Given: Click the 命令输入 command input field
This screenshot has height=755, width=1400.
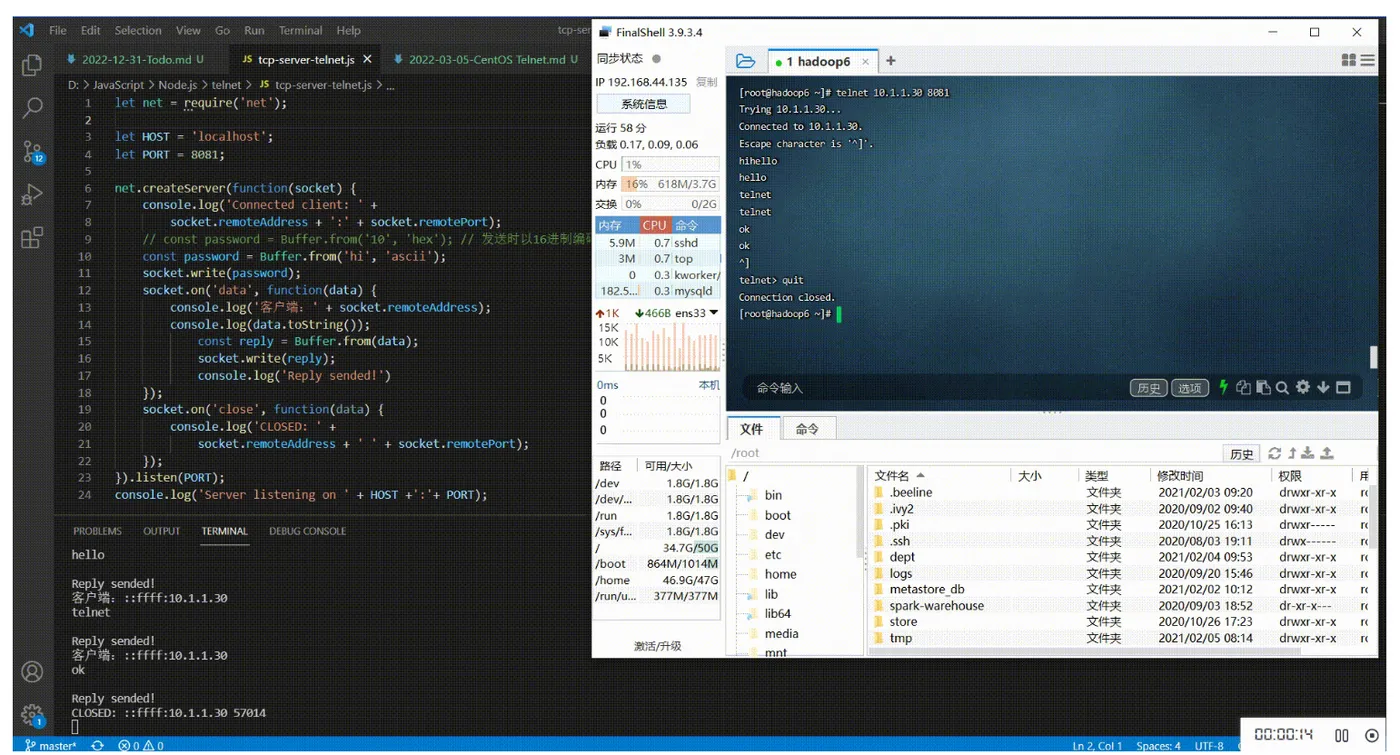Looking at the screenshot, I should (x=935, y=388).
